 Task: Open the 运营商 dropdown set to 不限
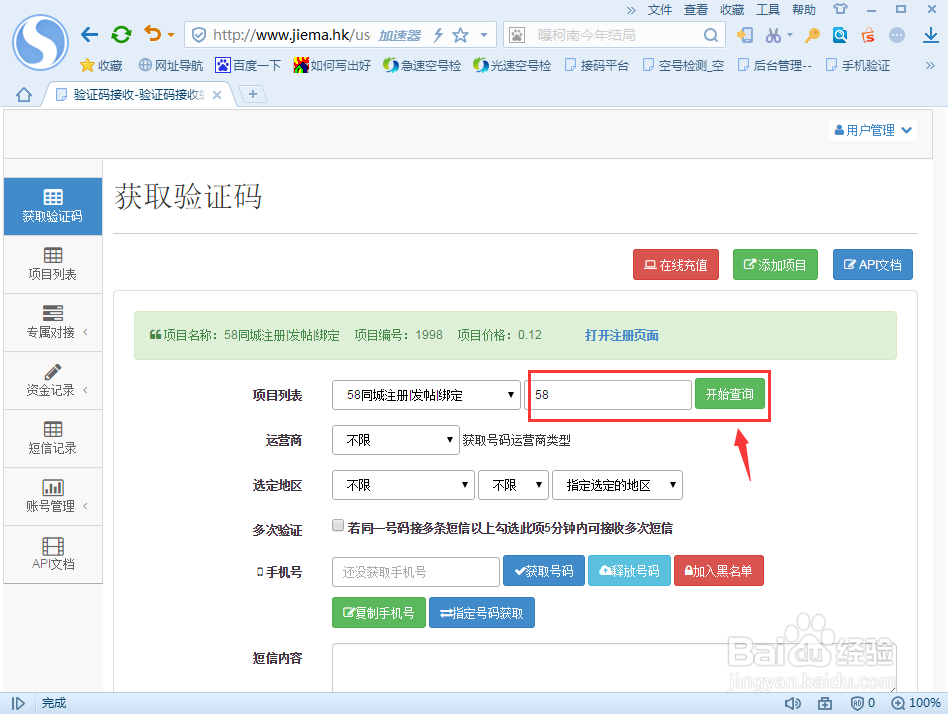click(395, 440)
